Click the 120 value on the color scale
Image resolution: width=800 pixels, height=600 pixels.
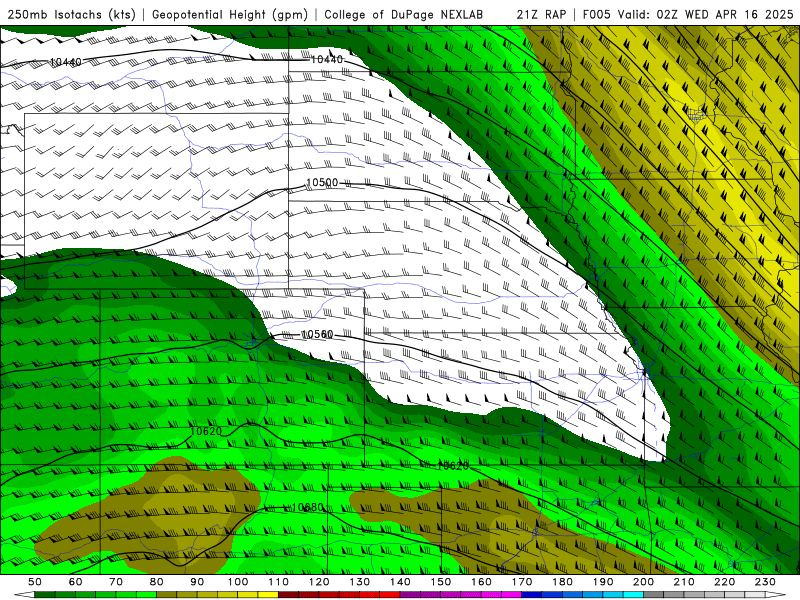(319, 582)
